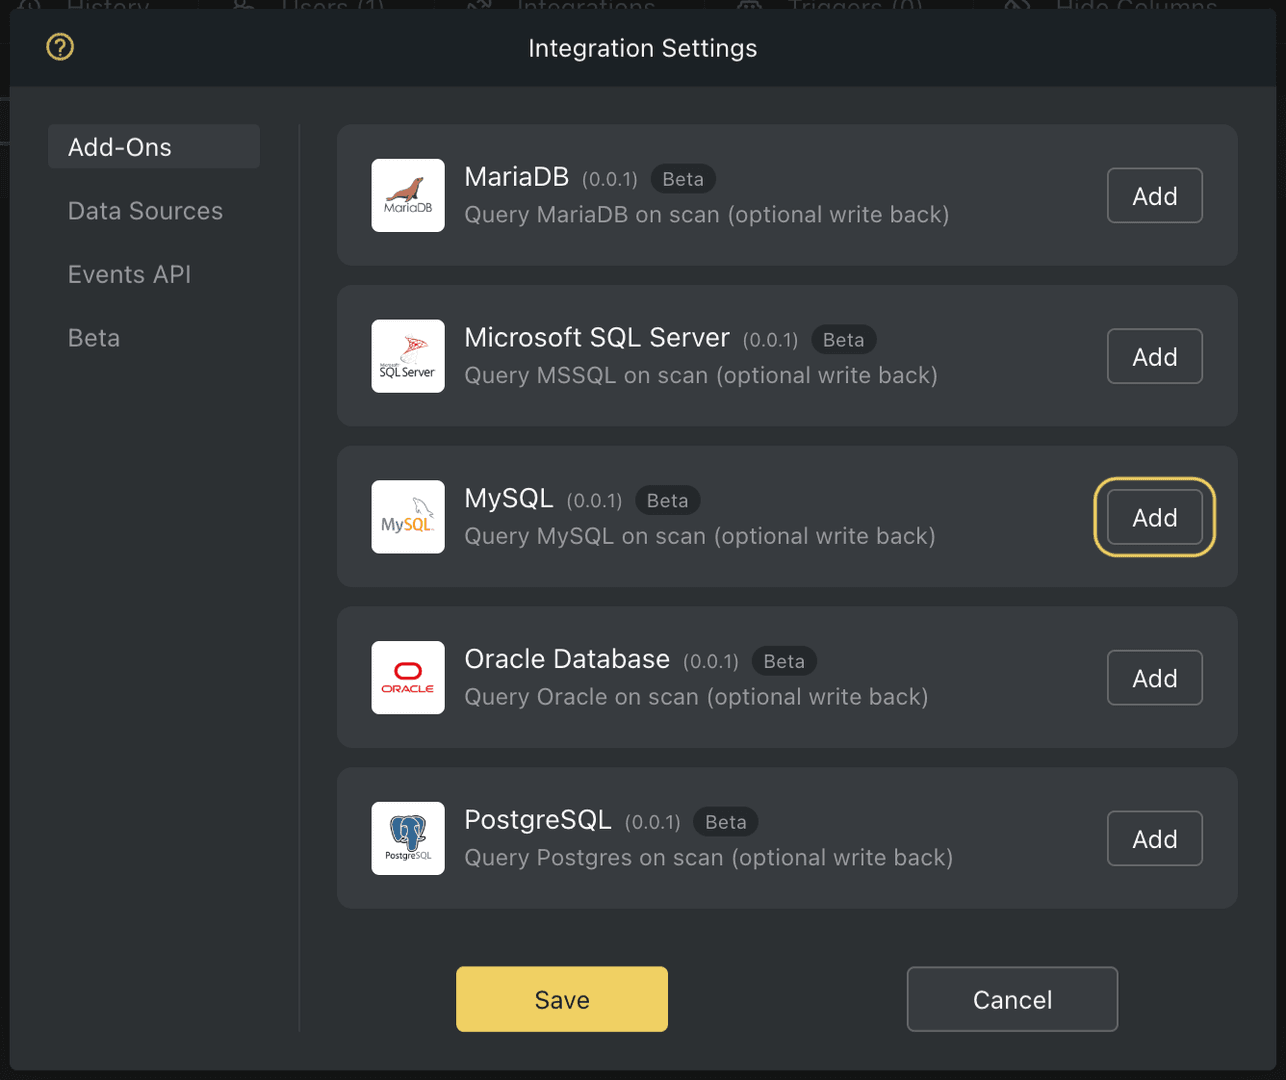This screenshot has width=1286, height=1080.
Task: Click the PostgreSQL title text
Action: (538, 820)
